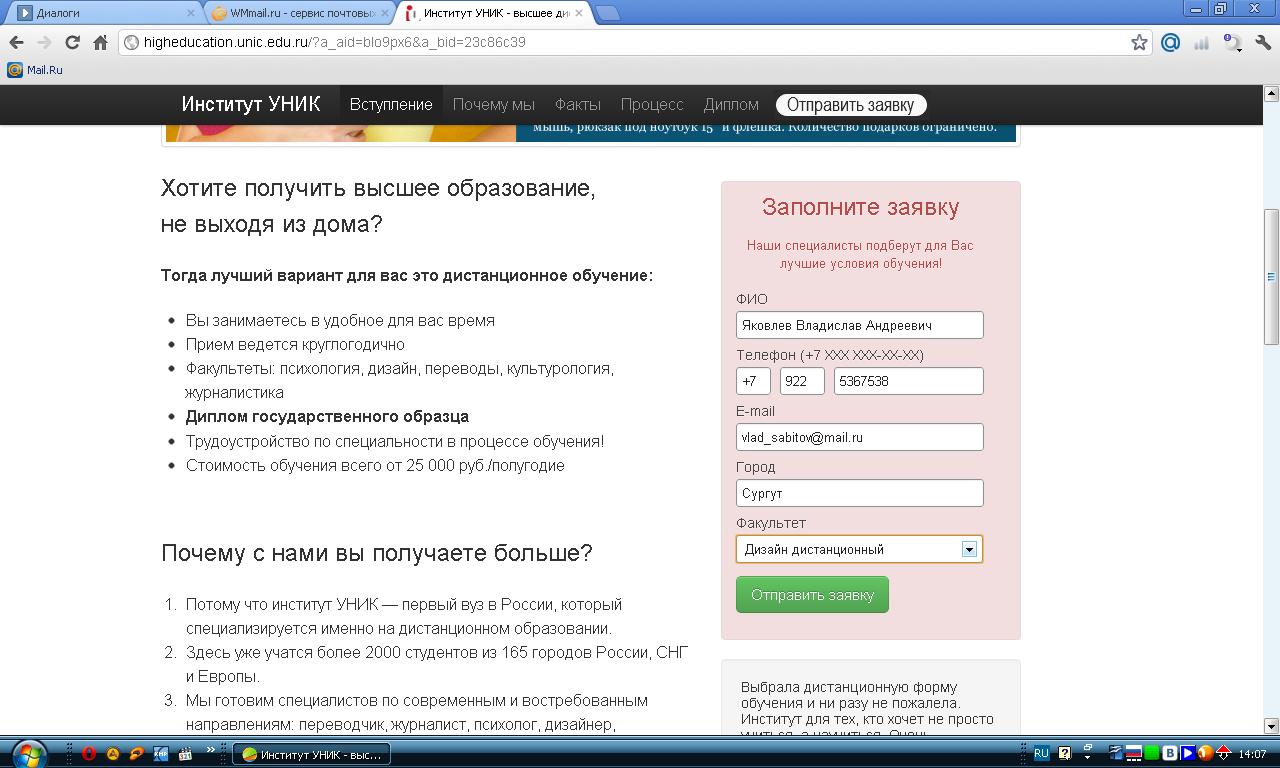The height and width of the screenshot is (768, 1280).
Task: Click the page scrollbar down arrow
Action: point(1271,726)
